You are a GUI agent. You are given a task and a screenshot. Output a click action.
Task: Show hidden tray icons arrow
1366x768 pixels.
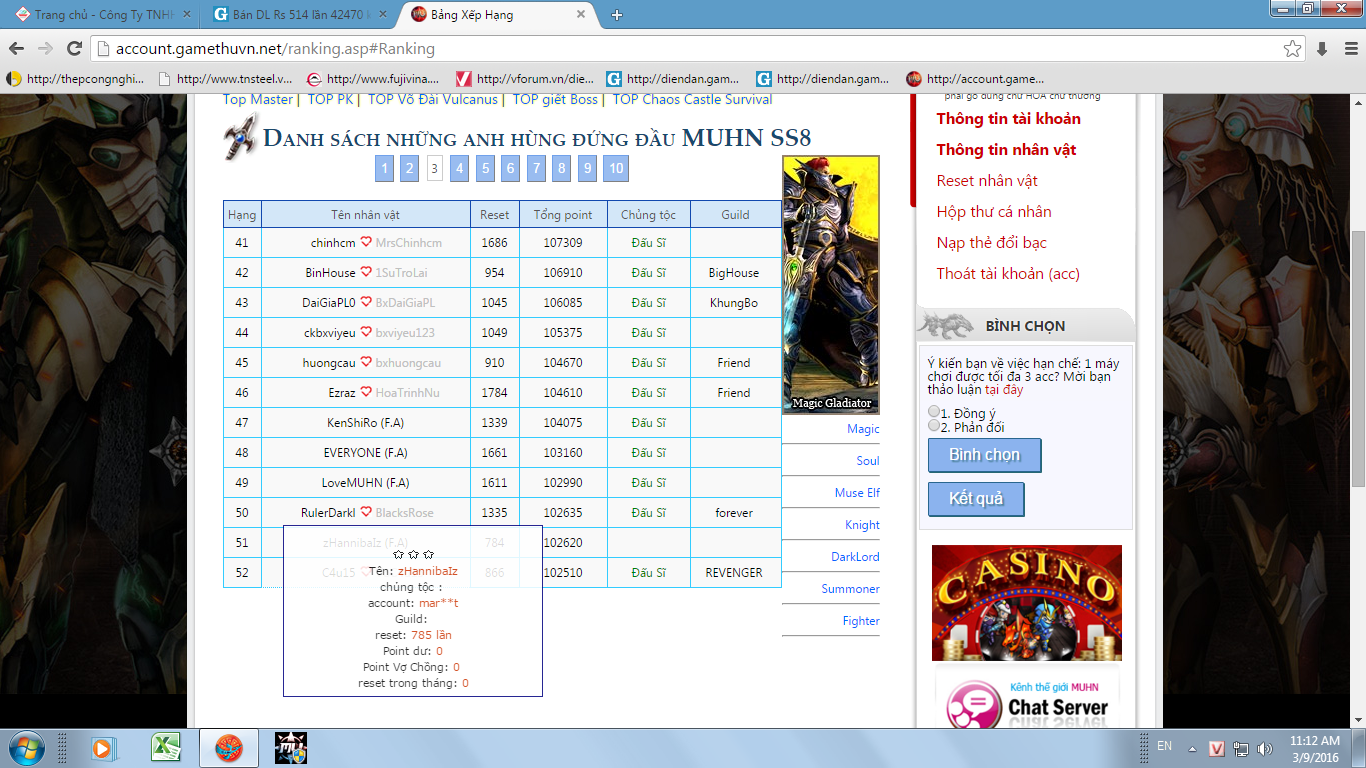(1191, 748)
